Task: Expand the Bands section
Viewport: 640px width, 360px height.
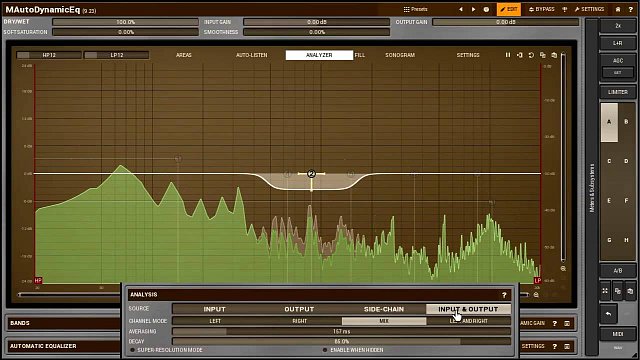Action: click(x=63, y=323)
